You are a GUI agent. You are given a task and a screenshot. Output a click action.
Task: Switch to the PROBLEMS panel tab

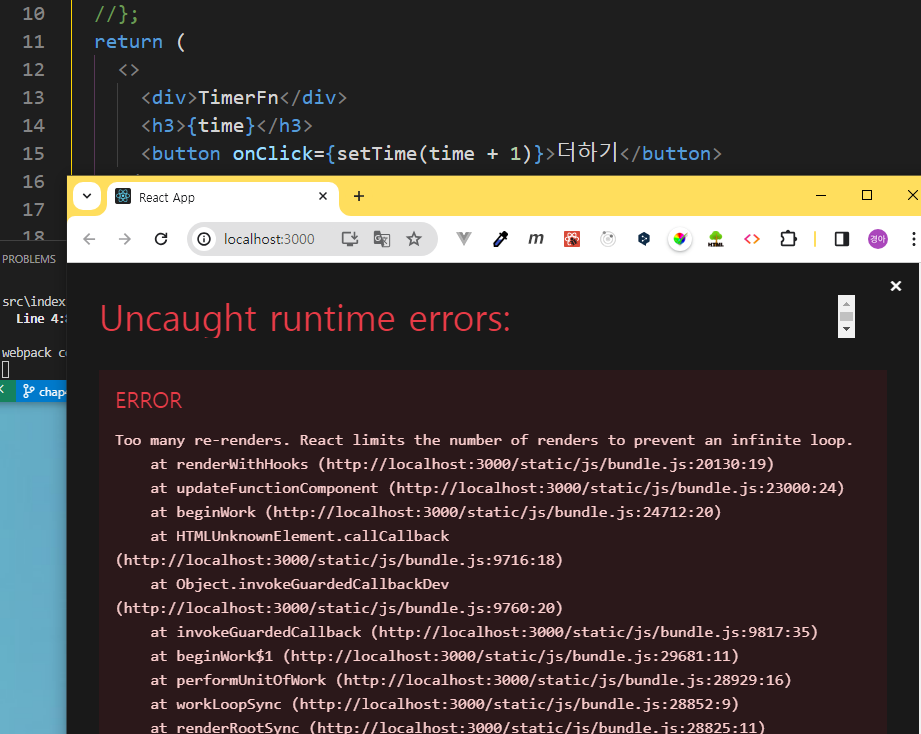coord(29,259)
